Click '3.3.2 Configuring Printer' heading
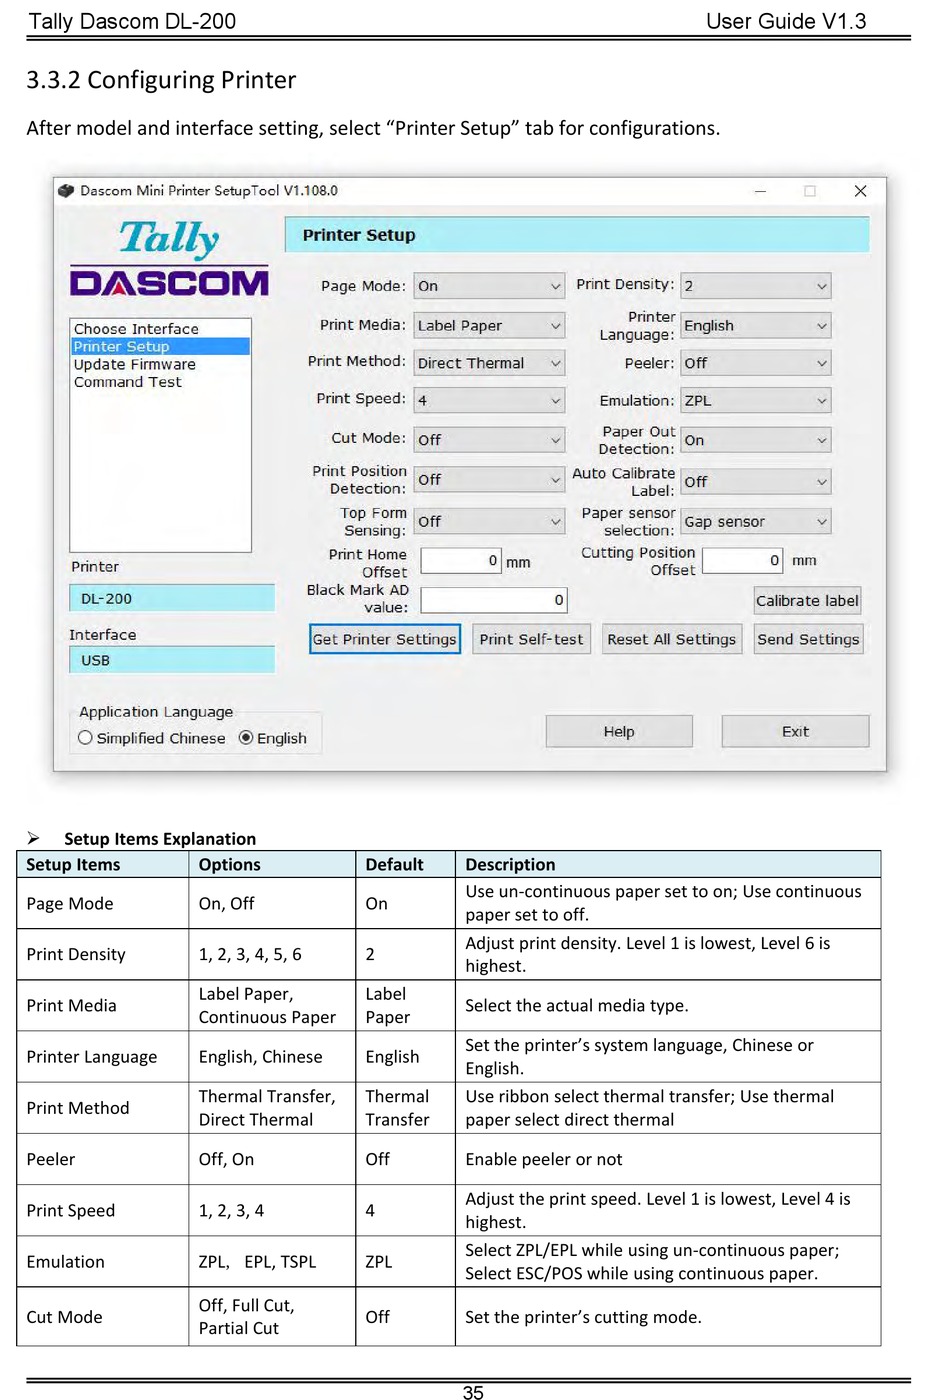The image size is (950, 1400). [x=161, y=80]
